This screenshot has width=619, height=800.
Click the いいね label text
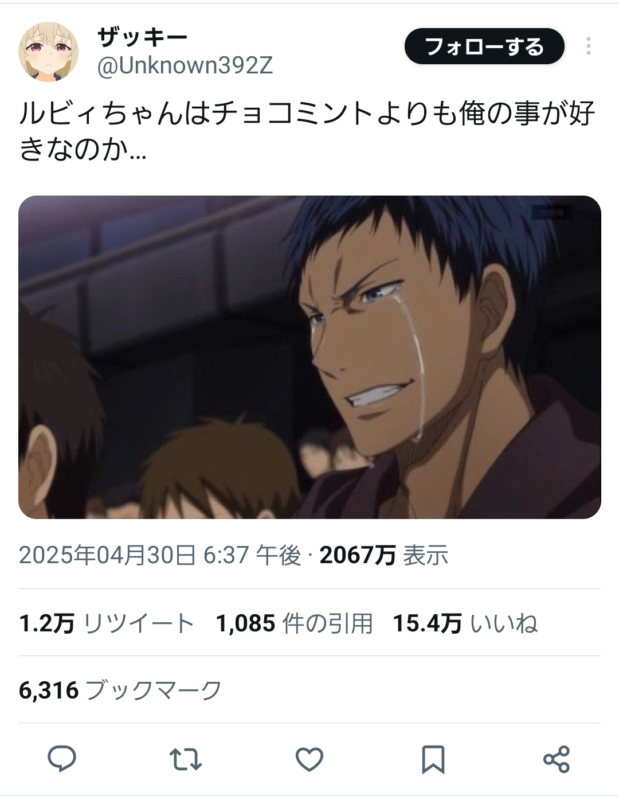pos(504,623)
